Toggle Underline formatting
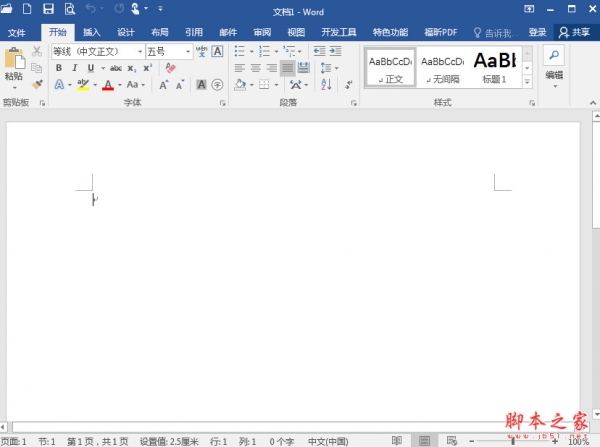This screenshot has width=600, height=447. (x=91, y=68)
